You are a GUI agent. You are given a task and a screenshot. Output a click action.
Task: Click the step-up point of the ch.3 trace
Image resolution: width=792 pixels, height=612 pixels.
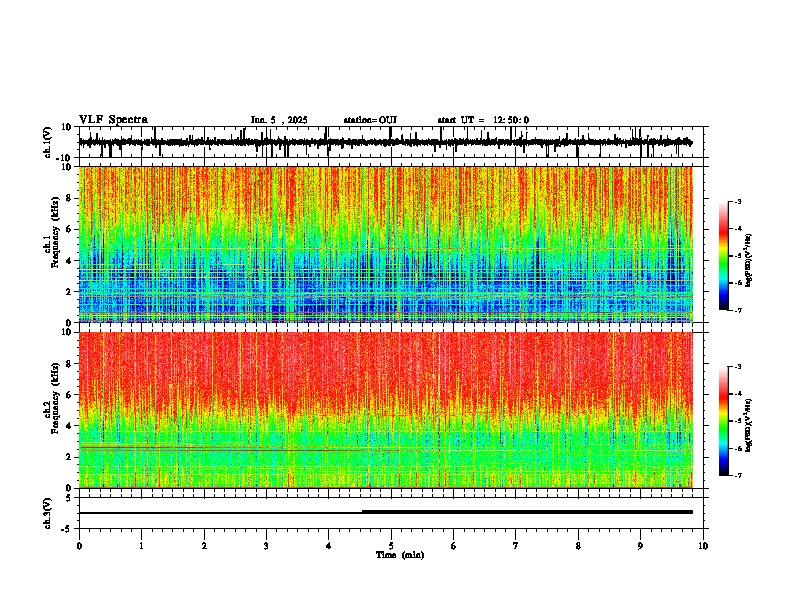362,512
